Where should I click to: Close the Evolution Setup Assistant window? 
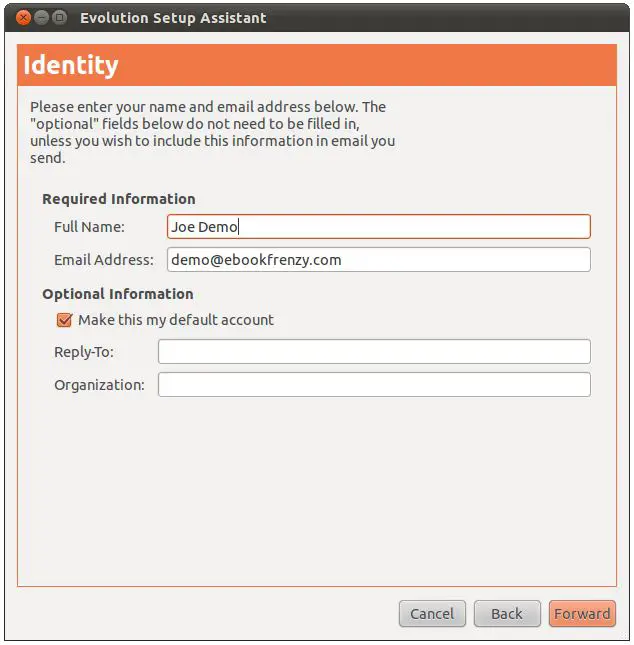[24, 17]
